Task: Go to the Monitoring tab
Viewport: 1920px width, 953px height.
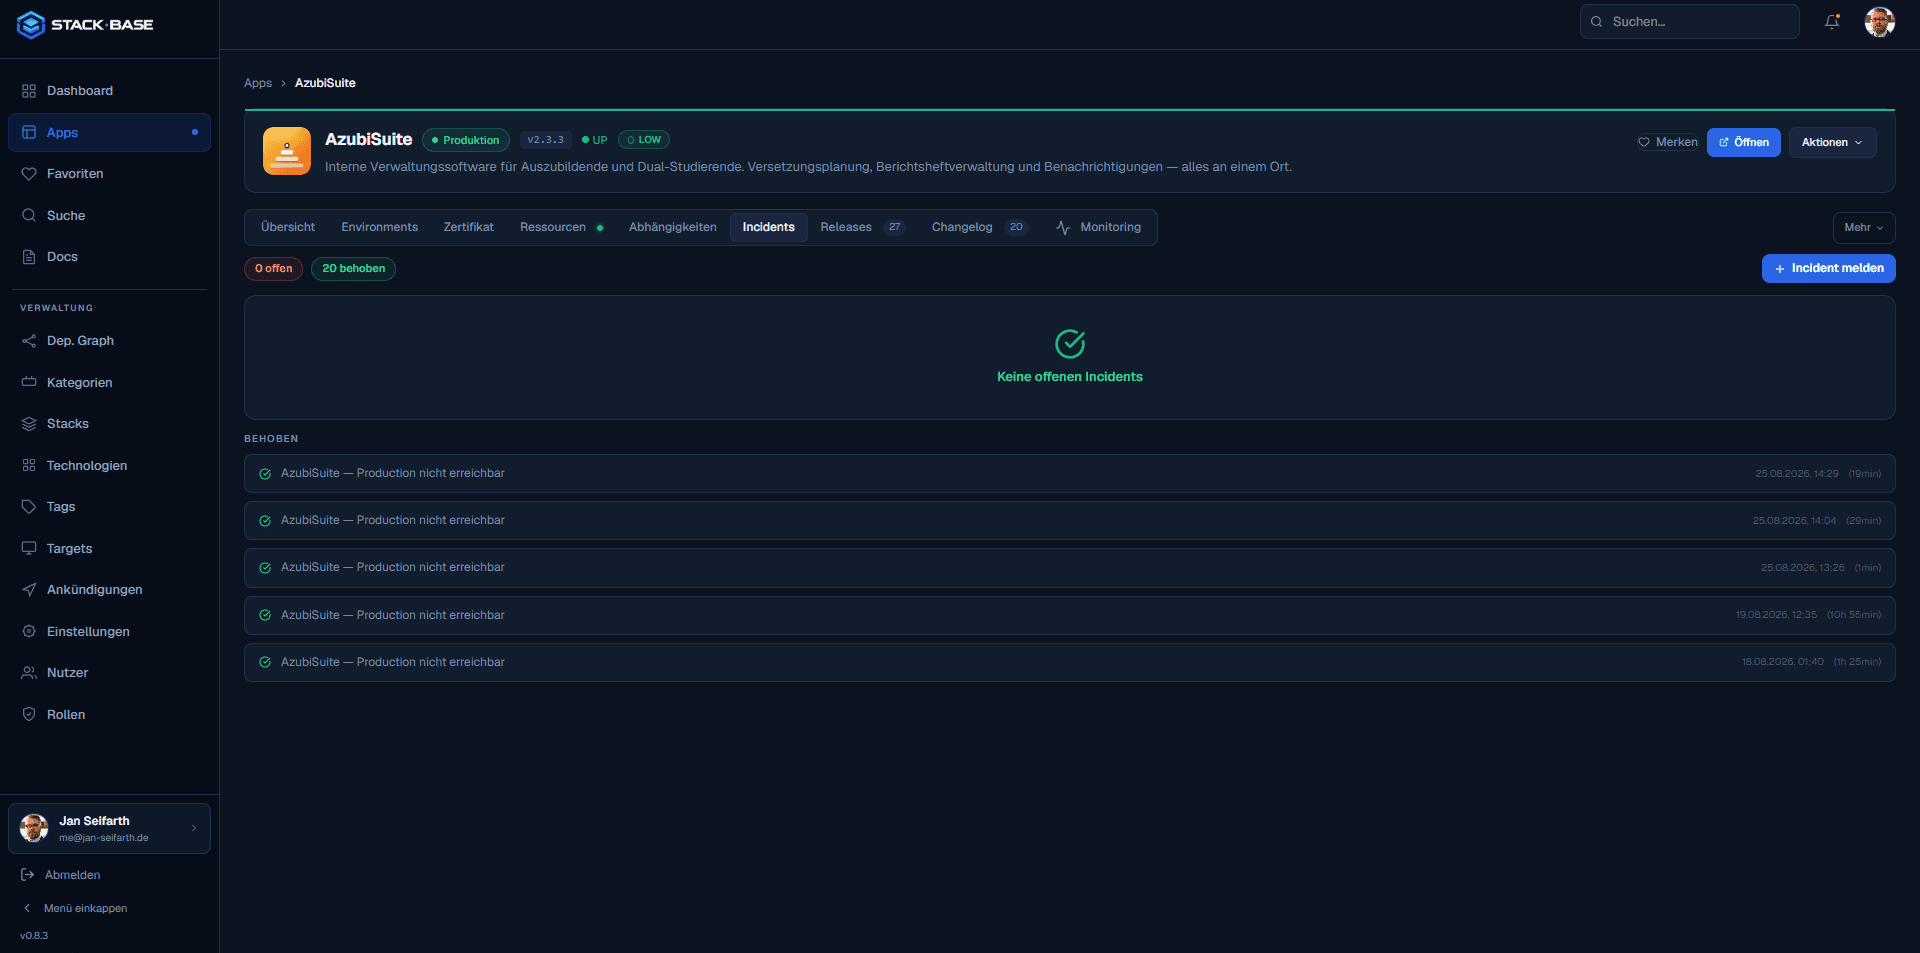Action: point(1098,227)
